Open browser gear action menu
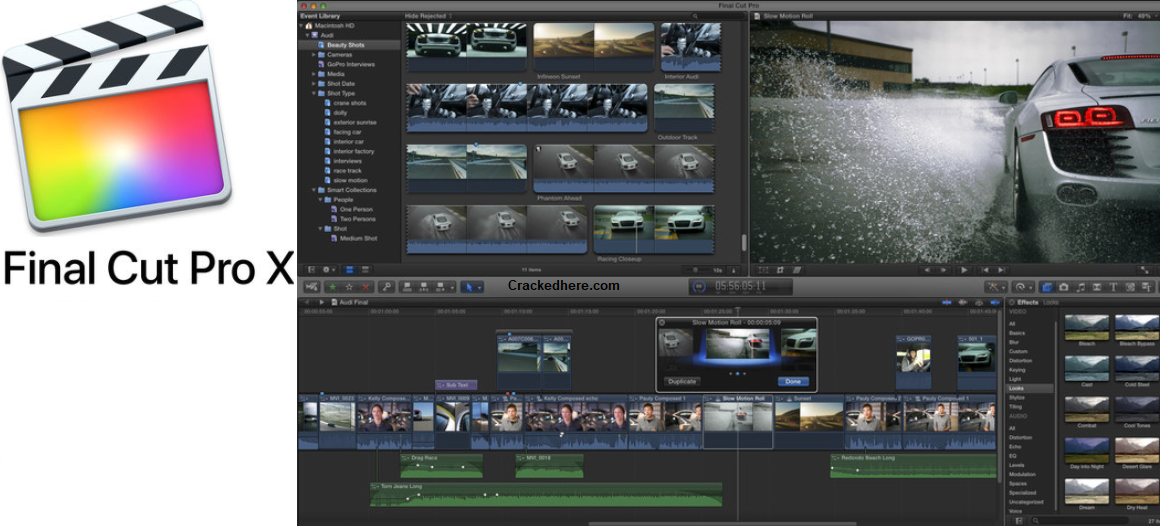Viewport: 1160px width, 526px height. coord(328,270)
